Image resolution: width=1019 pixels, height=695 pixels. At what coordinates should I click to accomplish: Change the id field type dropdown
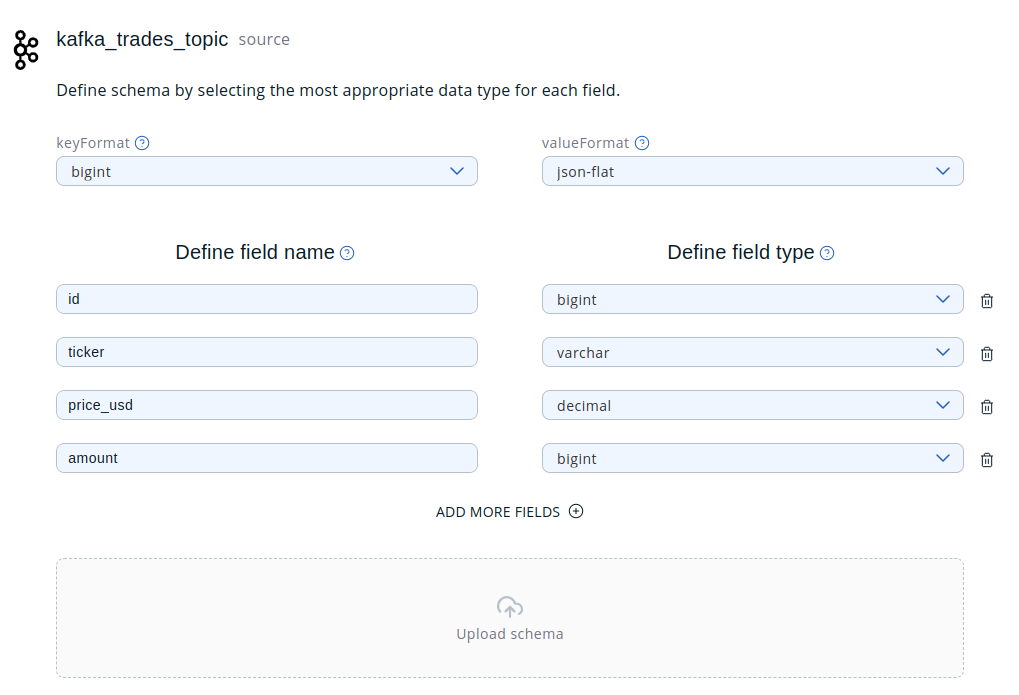pos(752,299)
